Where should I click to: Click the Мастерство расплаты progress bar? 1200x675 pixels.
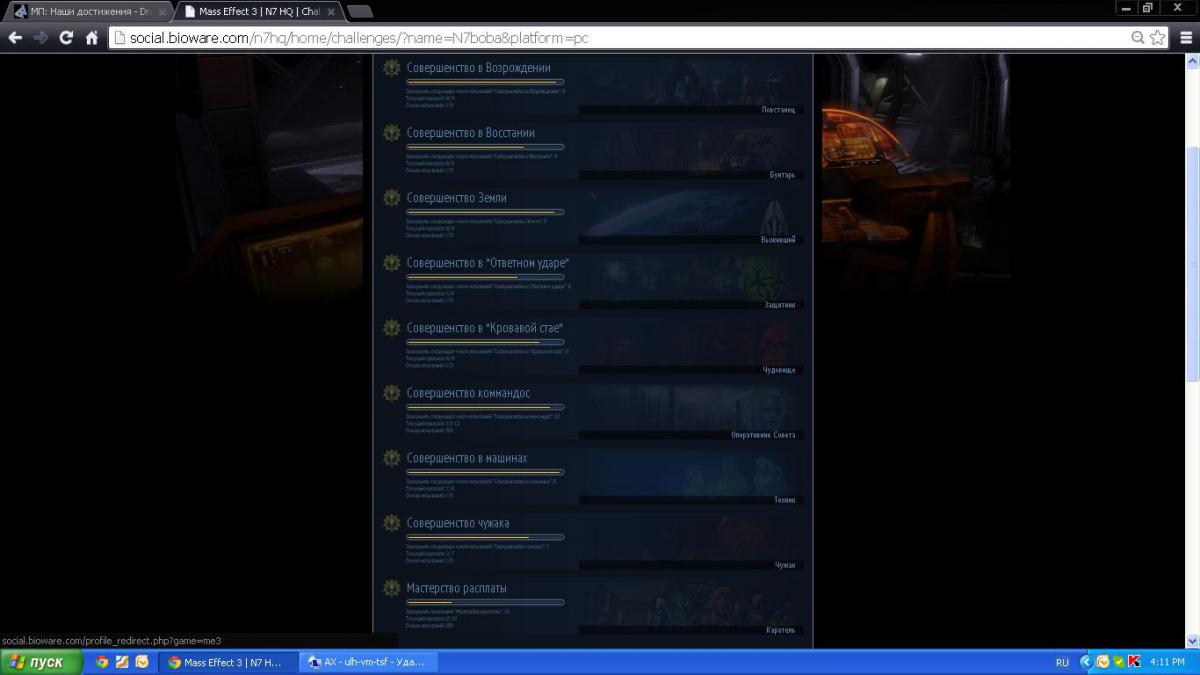point(485,602)
